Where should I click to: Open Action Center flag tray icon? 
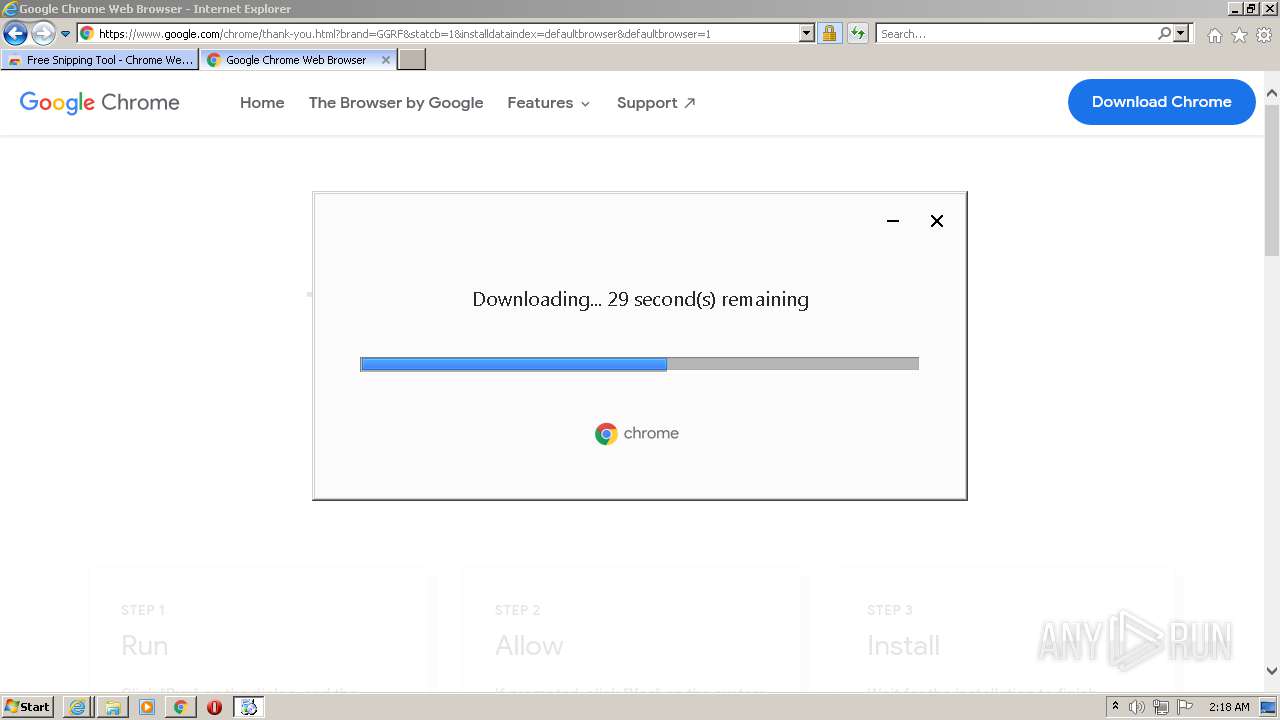[x=1185, y=707]
